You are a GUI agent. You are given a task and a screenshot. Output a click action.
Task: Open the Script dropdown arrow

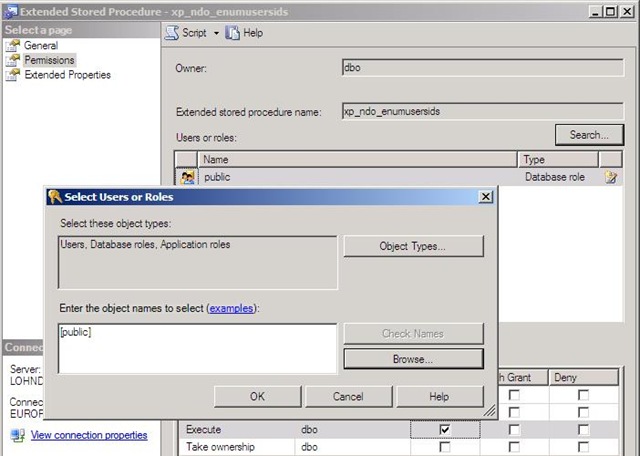(x=216, y=33)
